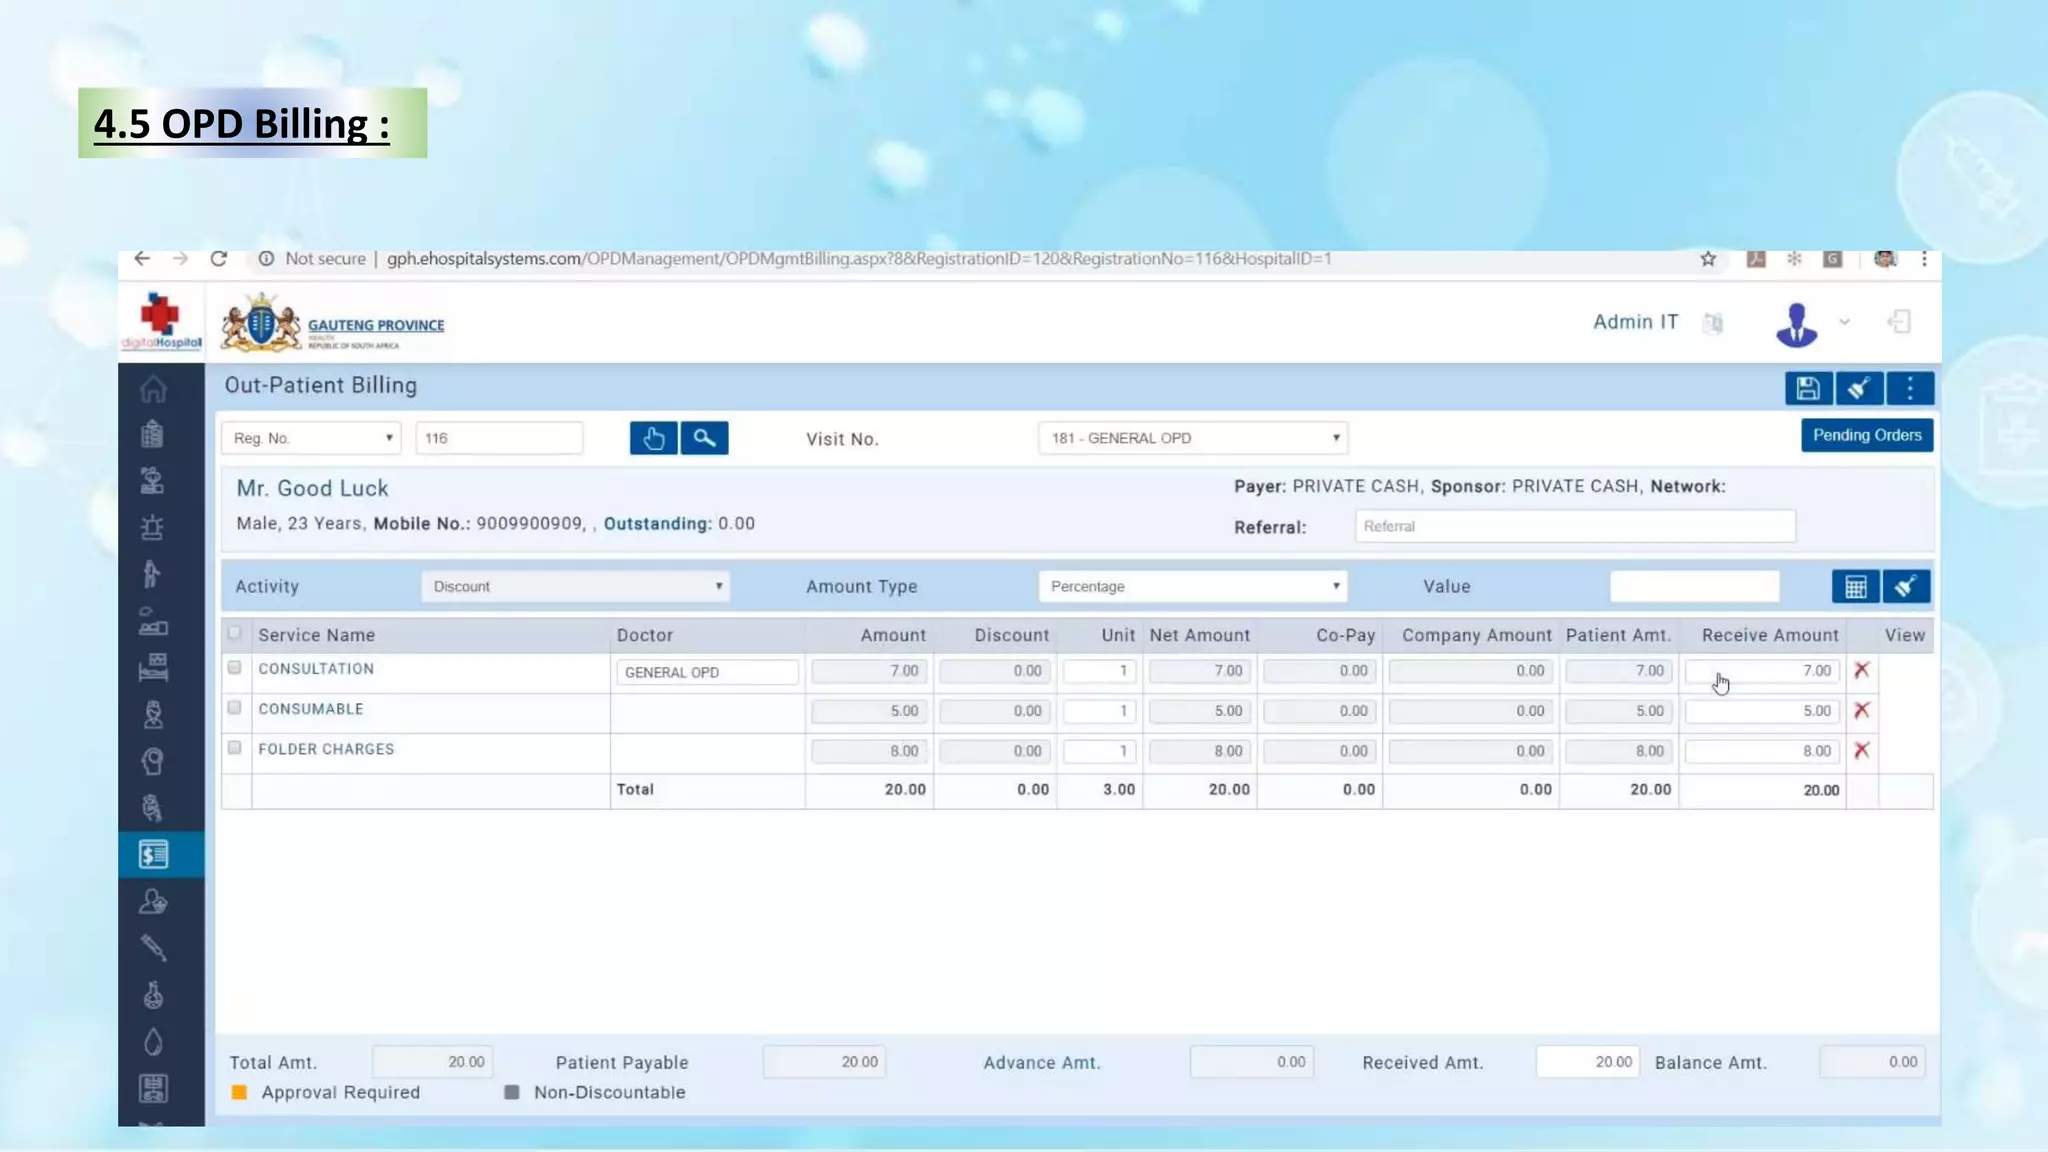Image resolution: width=2048 pixels, height=1152 pixels.
Task: Open the siren emergency sidebar icon
Action: (x=152, y=527)
